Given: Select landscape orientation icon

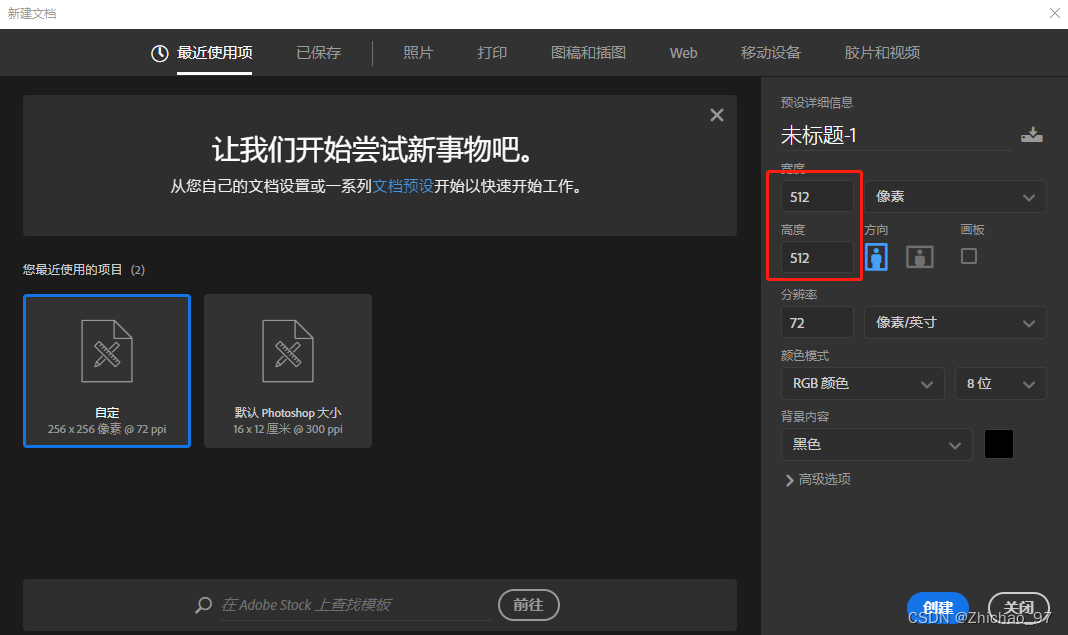Looking at the screenshot, I should tap(920, 257).
